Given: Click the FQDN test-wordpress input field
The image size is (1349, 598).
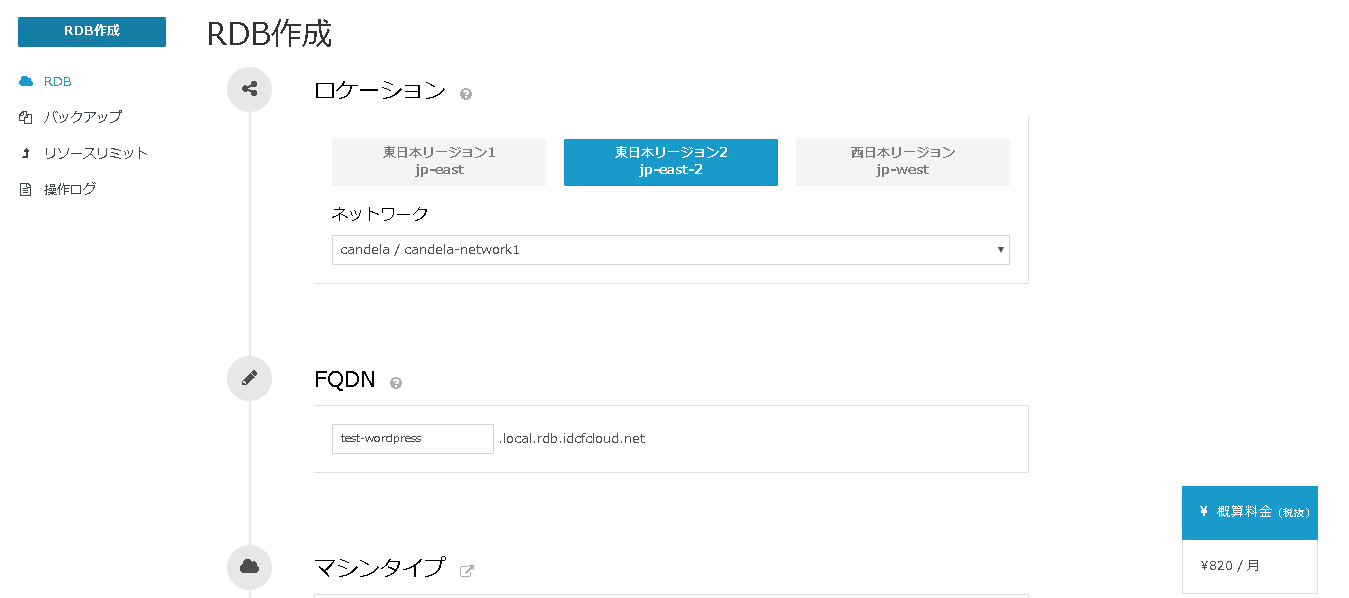Looking at the screenshot, I should tap(413, 439).
